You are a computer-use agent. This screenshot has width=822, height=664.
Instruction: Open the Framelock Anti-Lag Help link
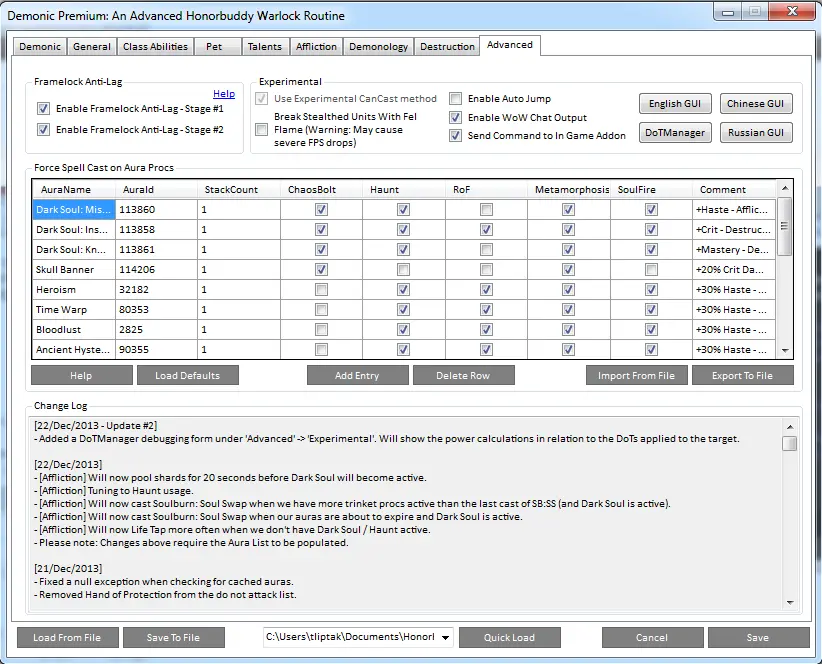point(224,94)
